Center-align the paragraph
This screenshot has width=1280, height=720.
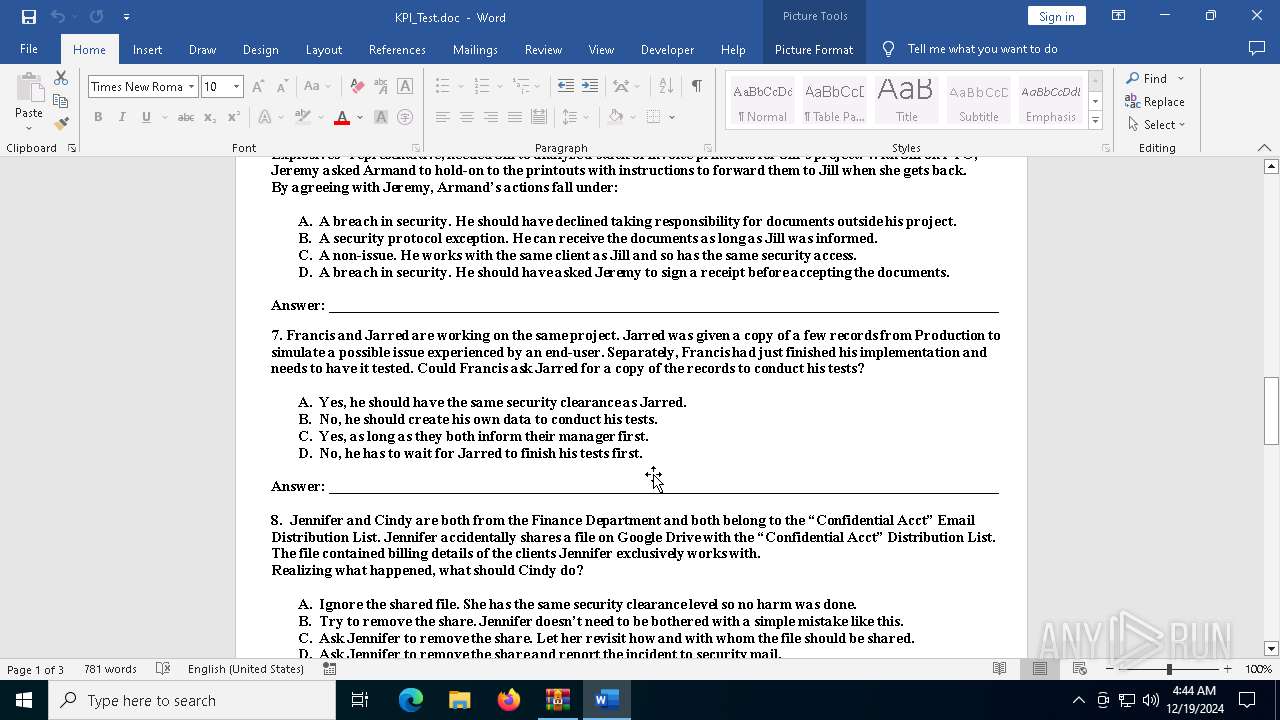coord(467,117)
